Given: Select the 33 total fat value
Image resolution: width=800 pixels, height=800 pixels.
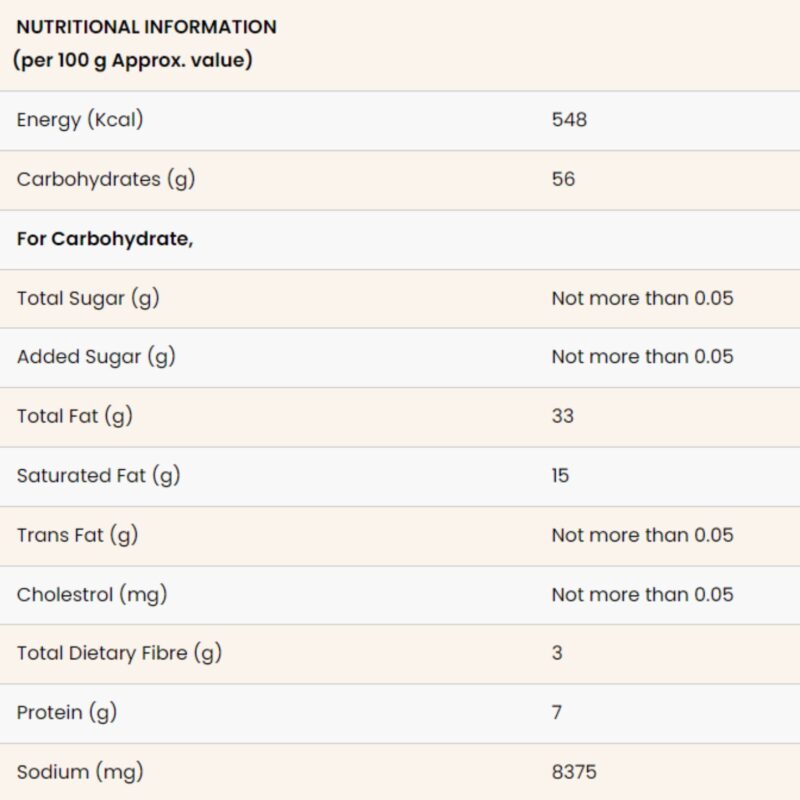Looking at the screenshot, I should 563,416.
